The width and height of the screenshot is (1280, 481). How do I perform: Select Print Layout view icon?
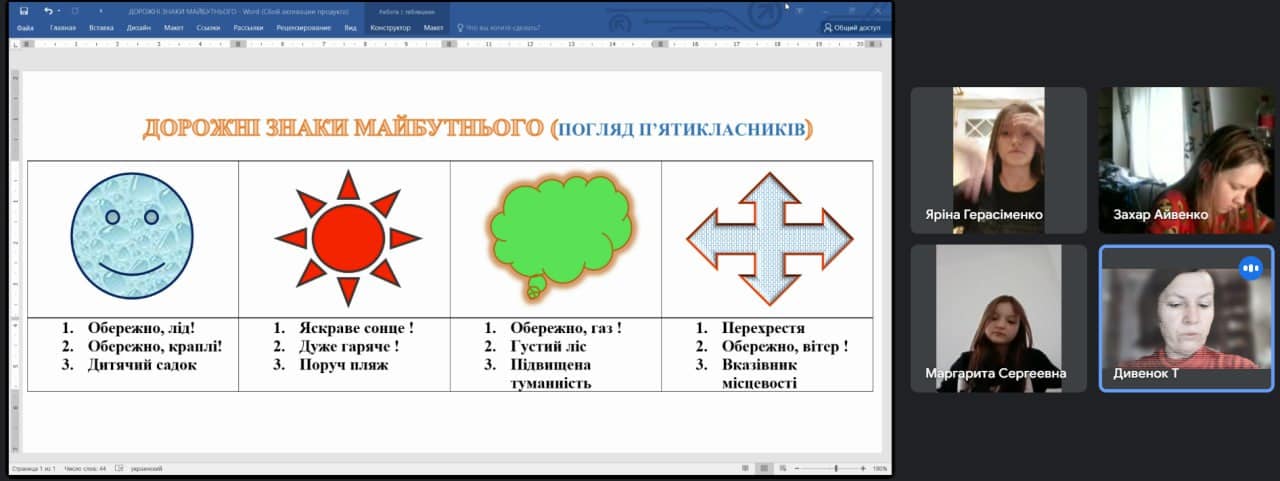point(764,468)
